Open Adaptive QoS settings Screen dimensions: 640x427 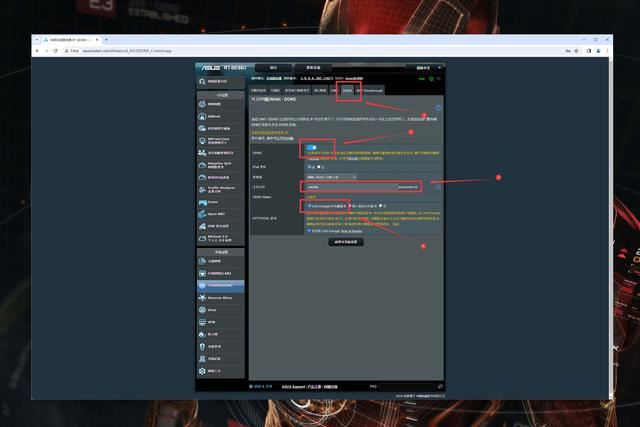coord(219,163)
